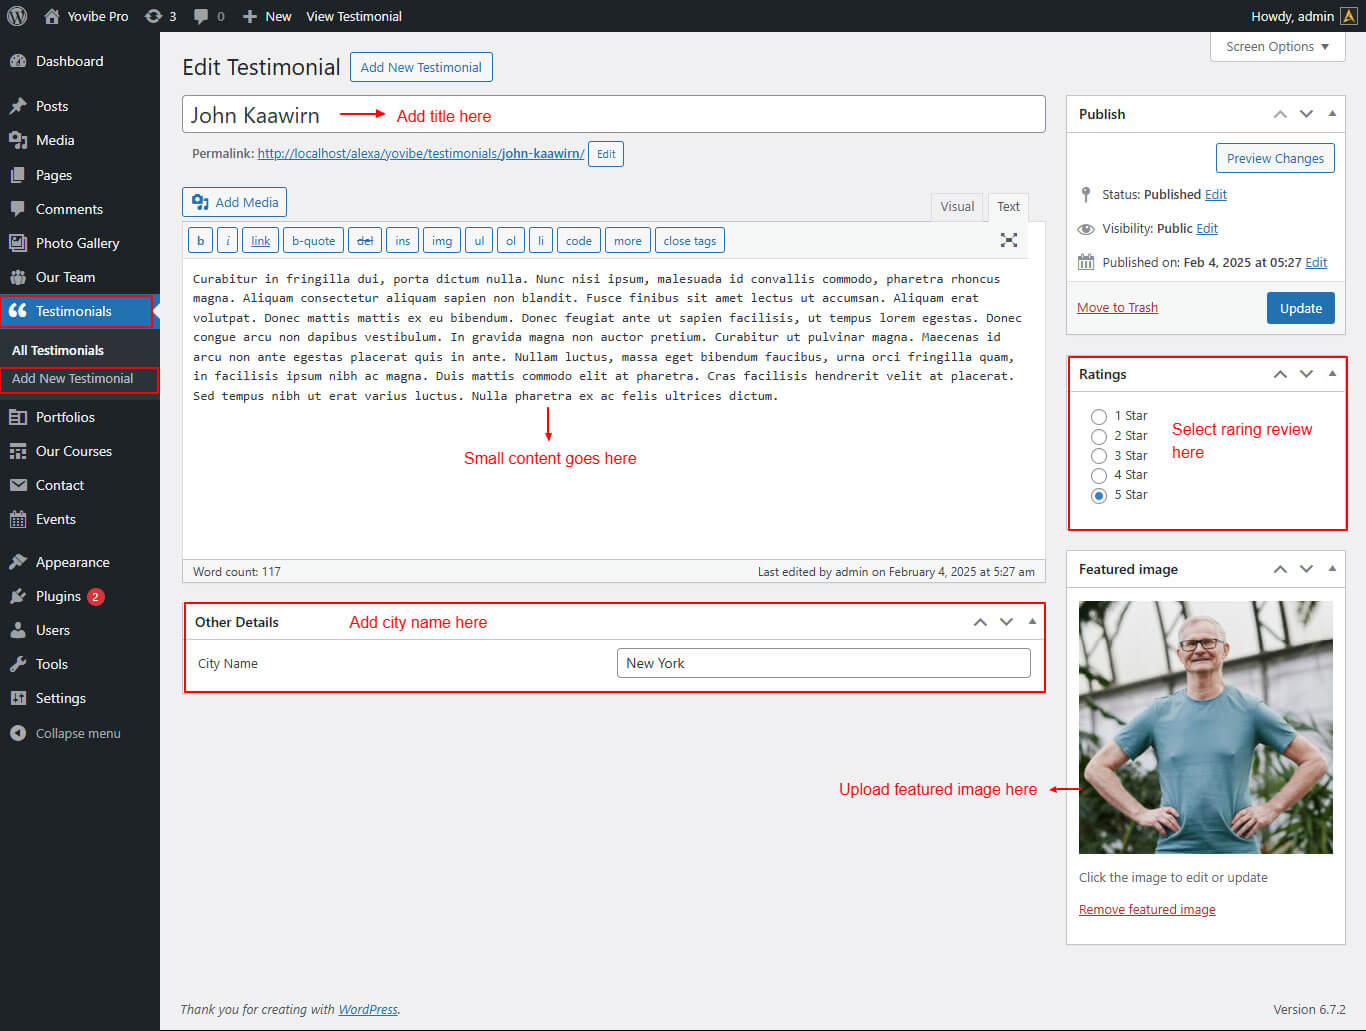Open Add New Testimonial submenu item
The image size is (1366, 1031).
pos(72,379)
